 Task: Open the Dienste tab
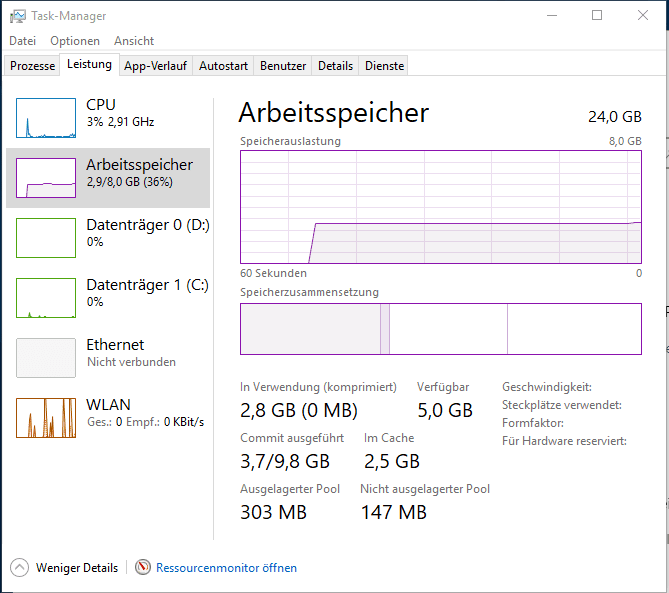point(385,66)
